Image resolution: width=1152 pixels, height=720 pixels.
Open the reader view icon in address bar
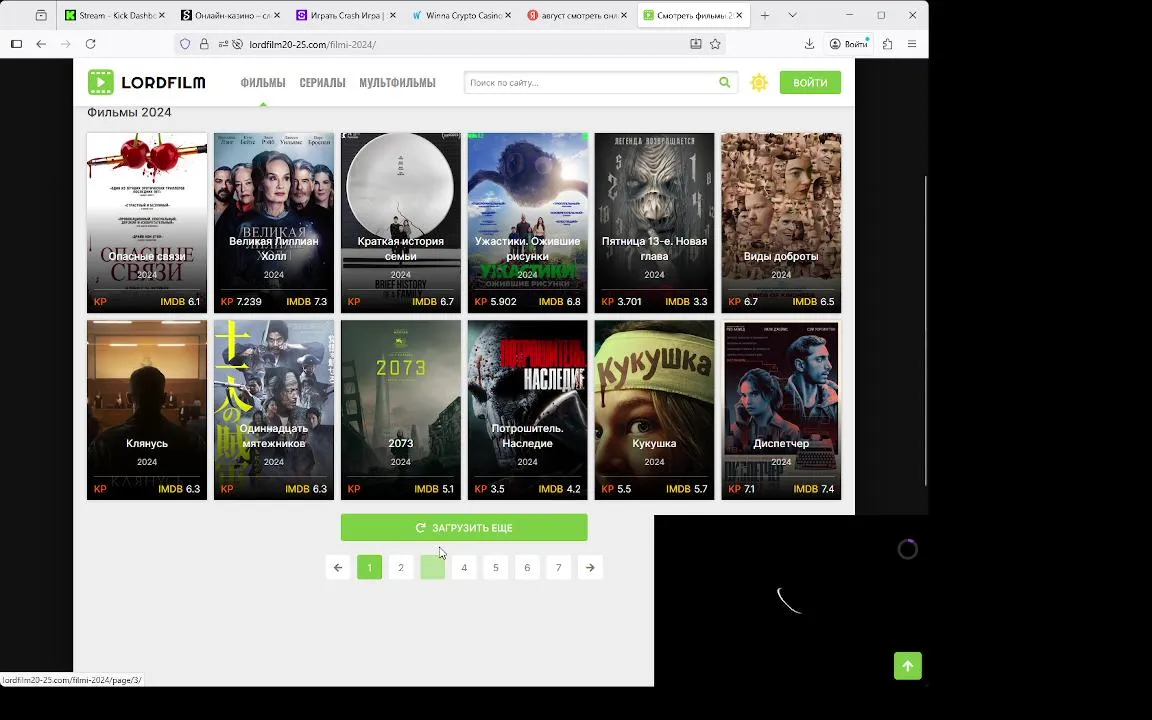[x=695, y=44]
